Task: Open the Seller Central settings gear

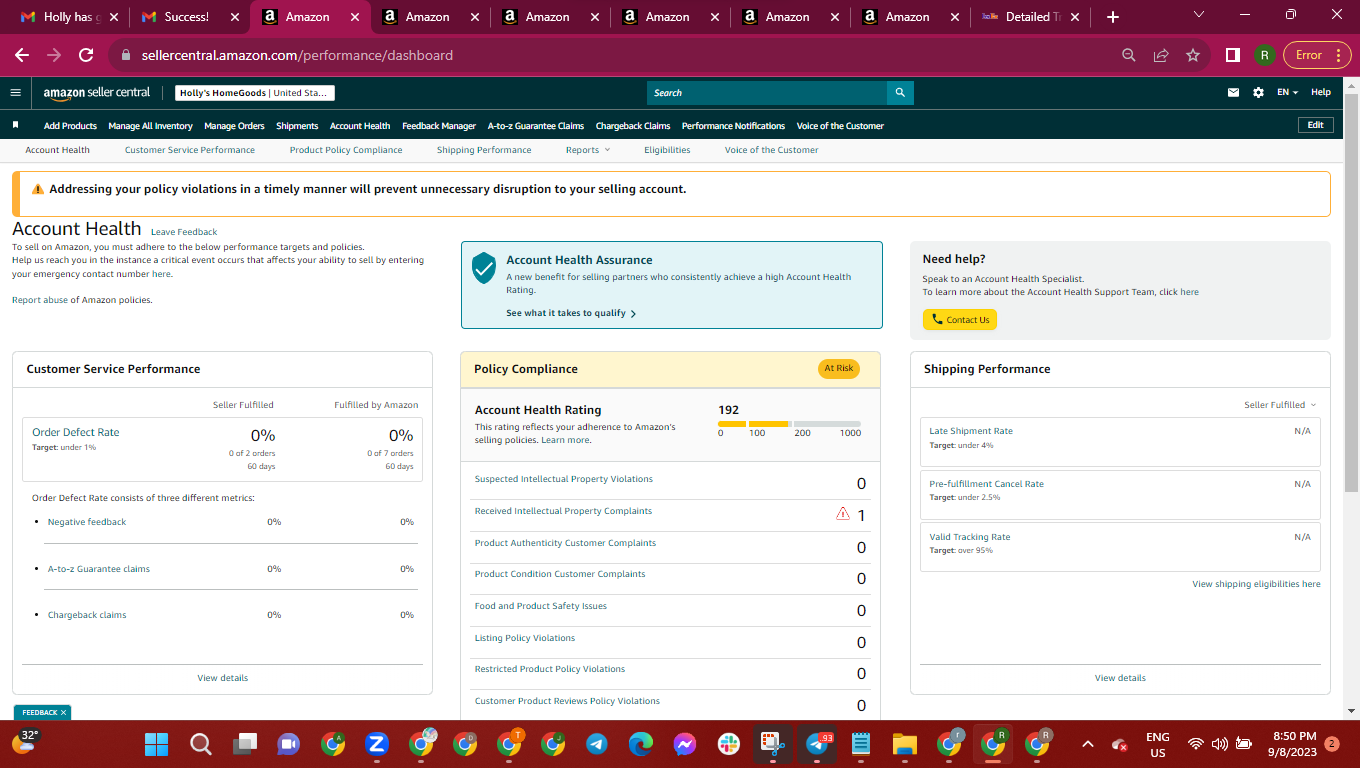Action: click(x=1258, y=92)
